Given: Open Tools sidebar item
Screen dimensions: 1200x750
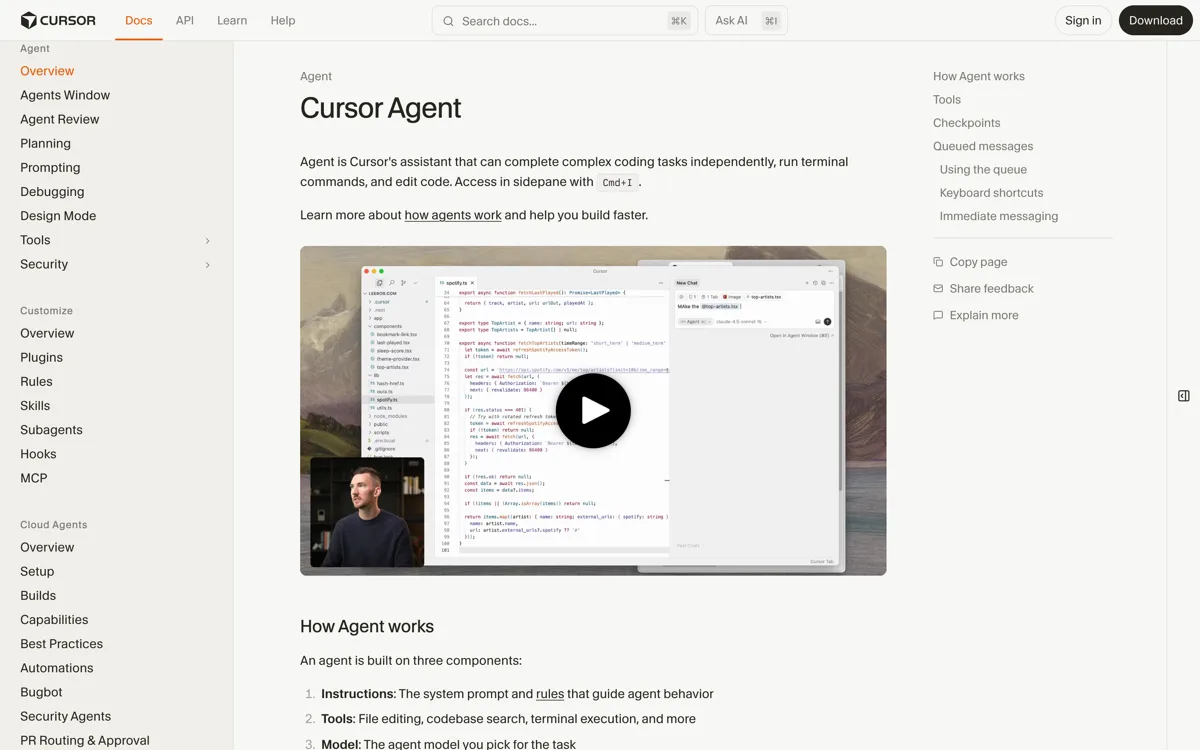Looking at the screenshot, I should pyautogui.click(x=35, y=240).
